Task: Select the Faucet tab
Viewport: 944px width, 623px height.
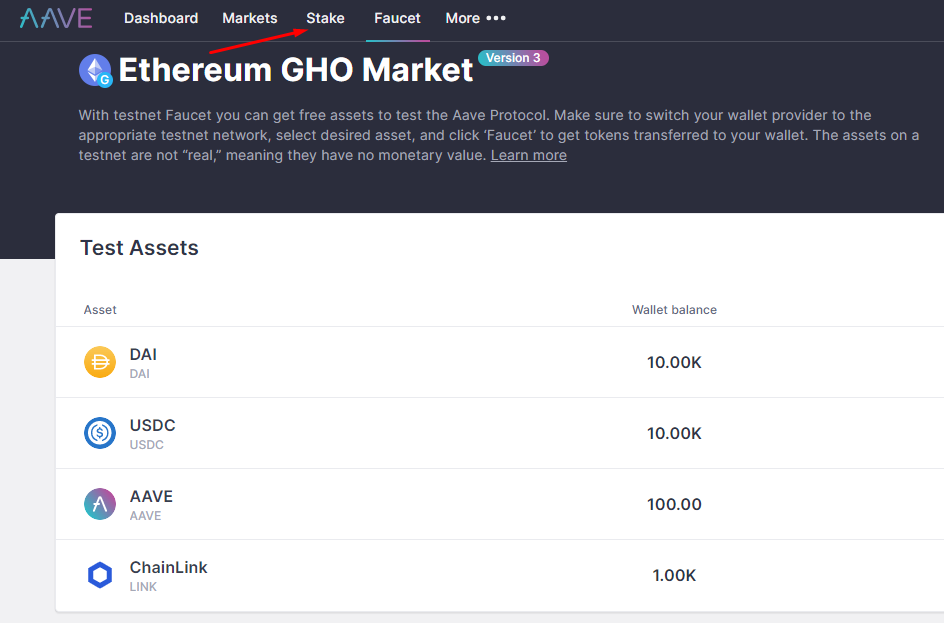Action: [x=397, y=18]
